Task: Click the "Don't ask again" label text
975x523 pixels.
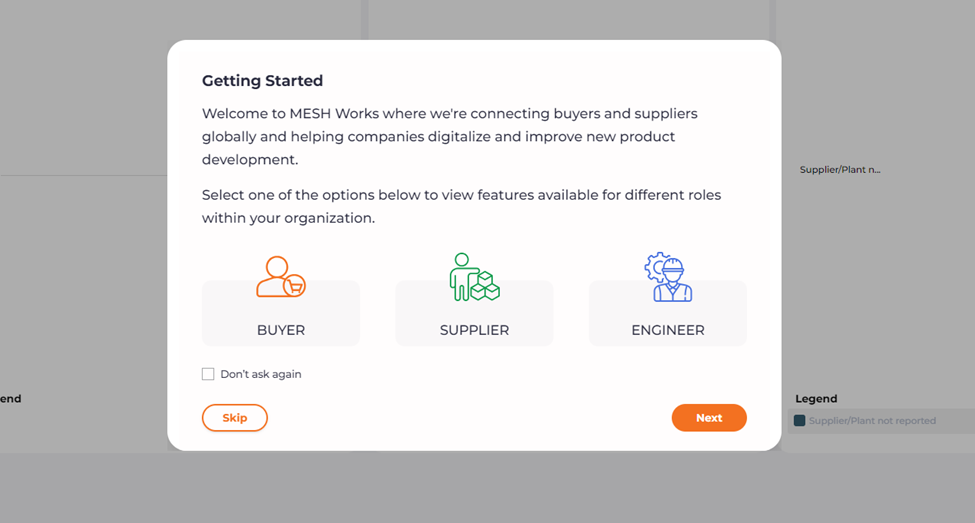Action: [x=261, y=374]
